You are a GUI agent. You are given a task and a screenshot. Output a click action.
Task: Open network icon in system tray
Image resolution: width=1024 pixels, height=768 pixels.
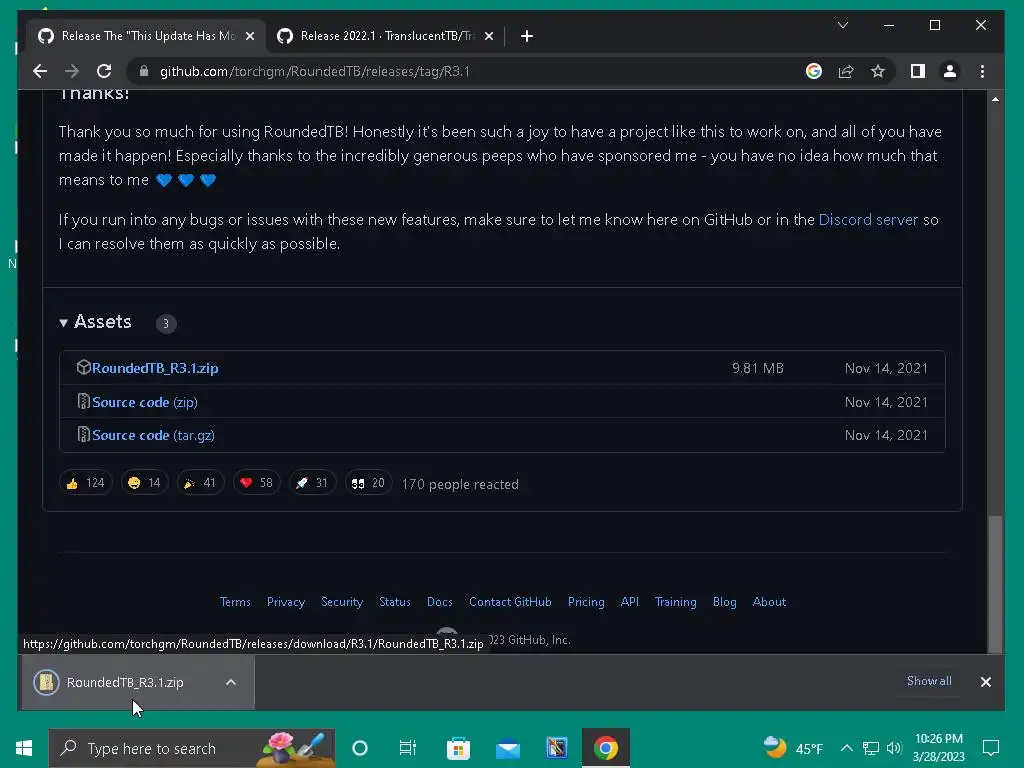(871, 748)
